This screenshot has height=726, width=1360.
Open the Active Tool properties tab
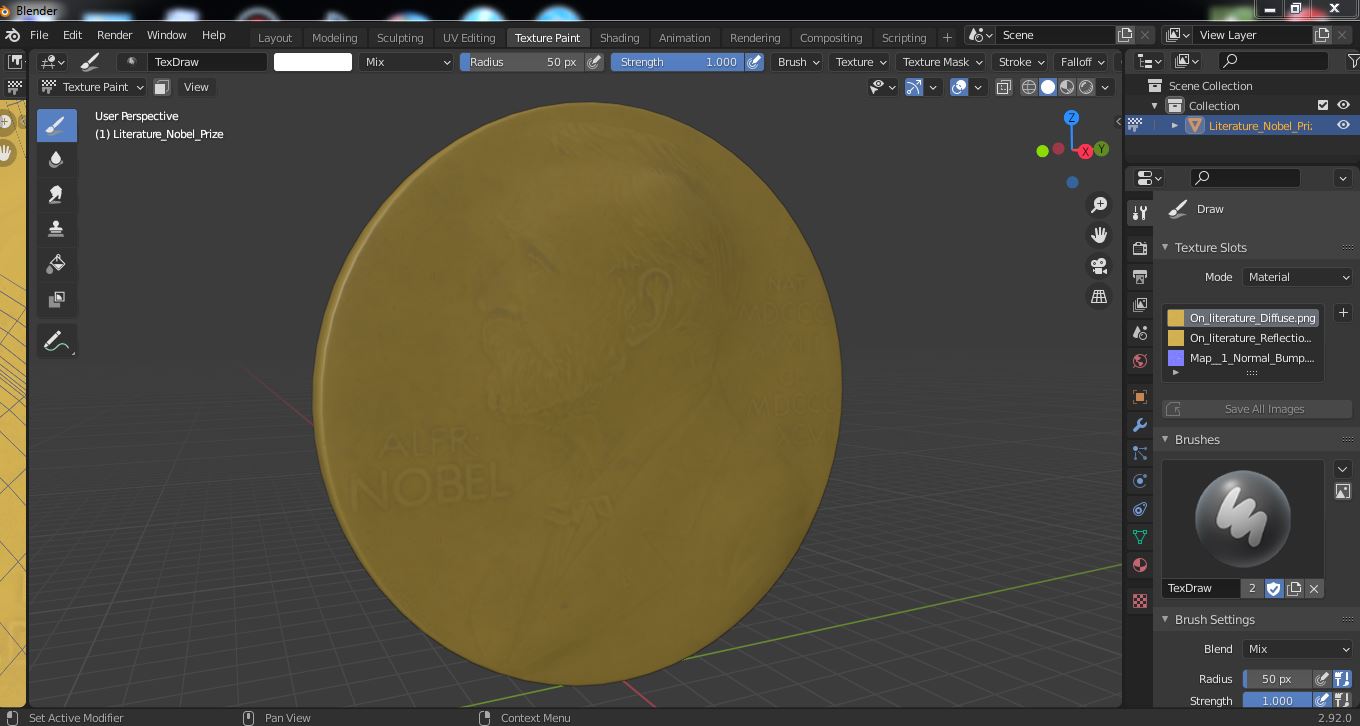point(1139,213)
